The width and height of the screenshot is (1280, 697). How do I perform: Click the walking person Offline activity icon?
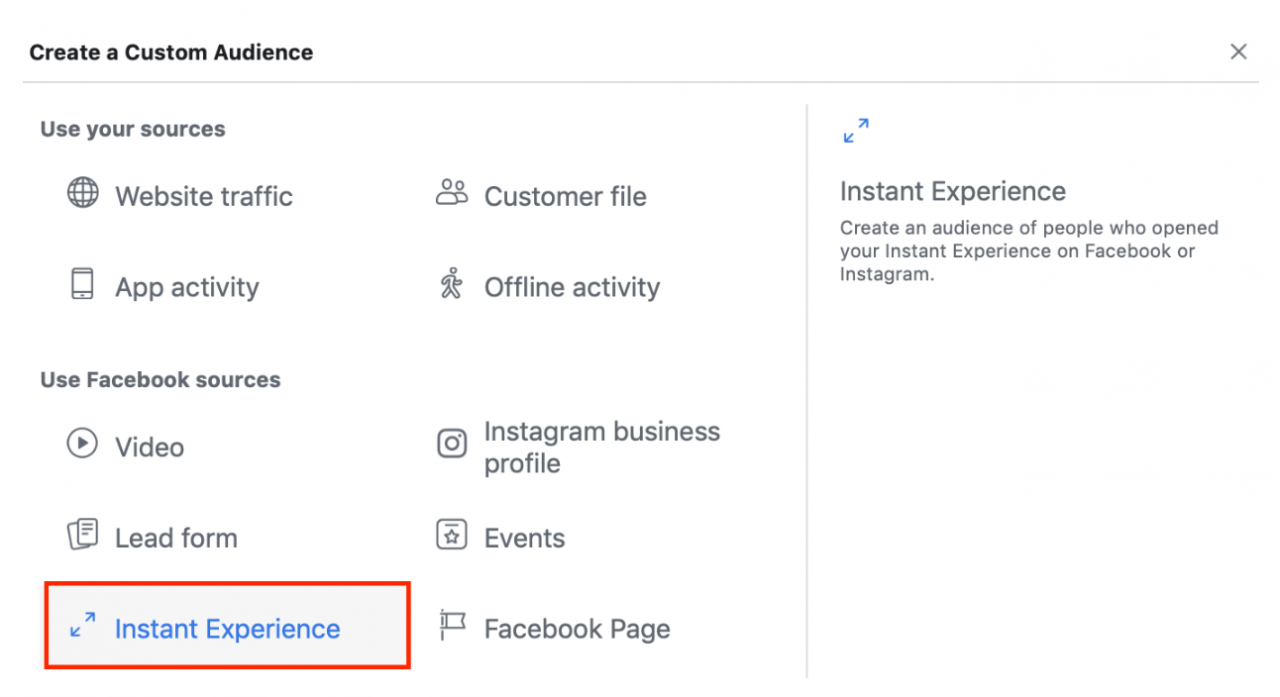[452, 284]
